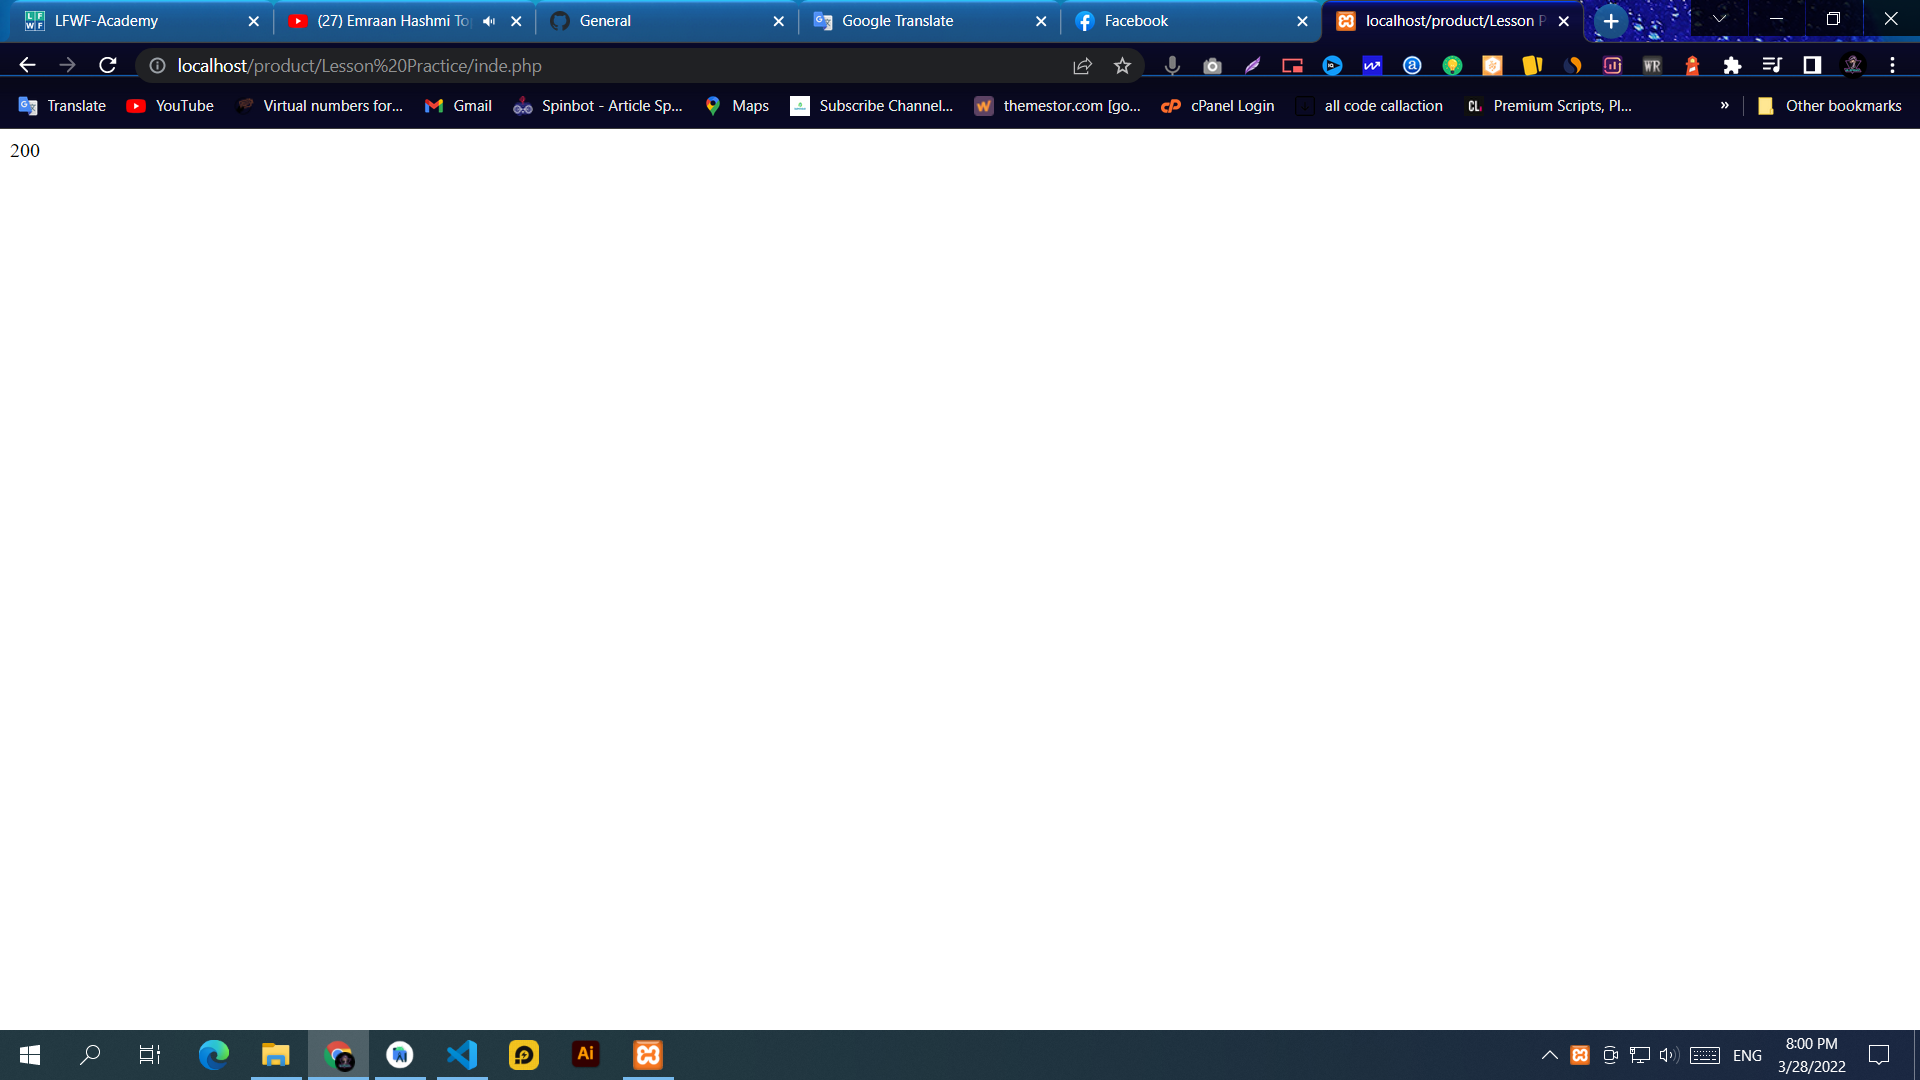Viewport: 1920px width, 1080px height.
Task: Switch to the Google Translate tab
Action: pos(897,21)
